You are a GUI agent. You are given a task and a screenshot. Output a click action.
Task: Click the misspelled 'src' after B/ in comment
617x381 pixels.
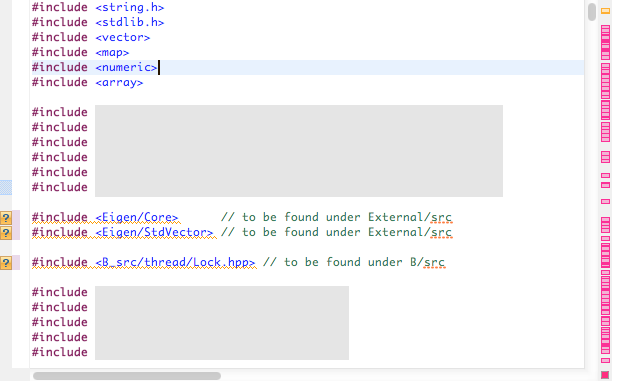434,262
